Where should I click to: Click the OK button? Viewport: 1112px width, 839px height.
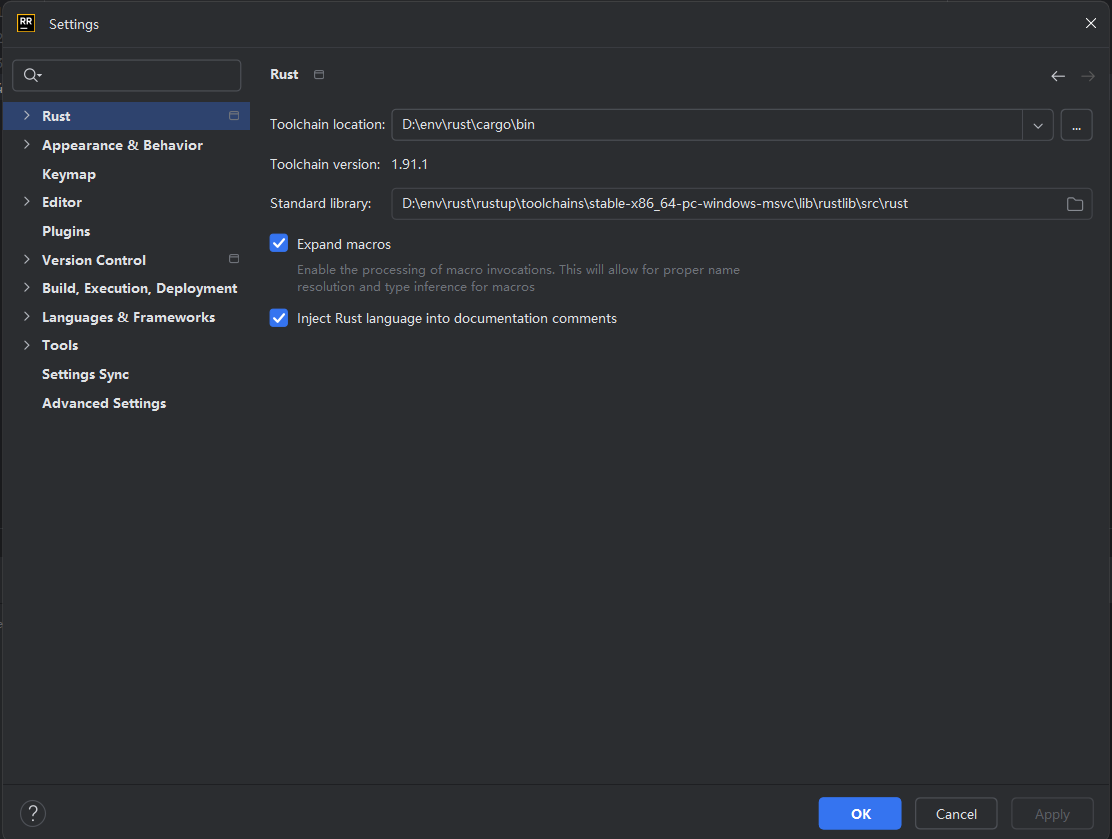click(860, 813)
